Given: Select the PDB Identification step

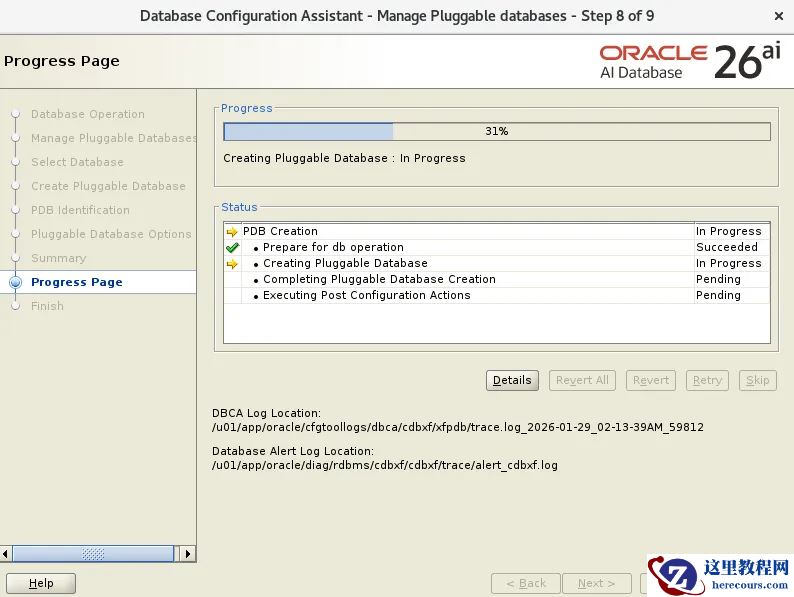Looking at the screenshot, I should click(x=80, y=210).
